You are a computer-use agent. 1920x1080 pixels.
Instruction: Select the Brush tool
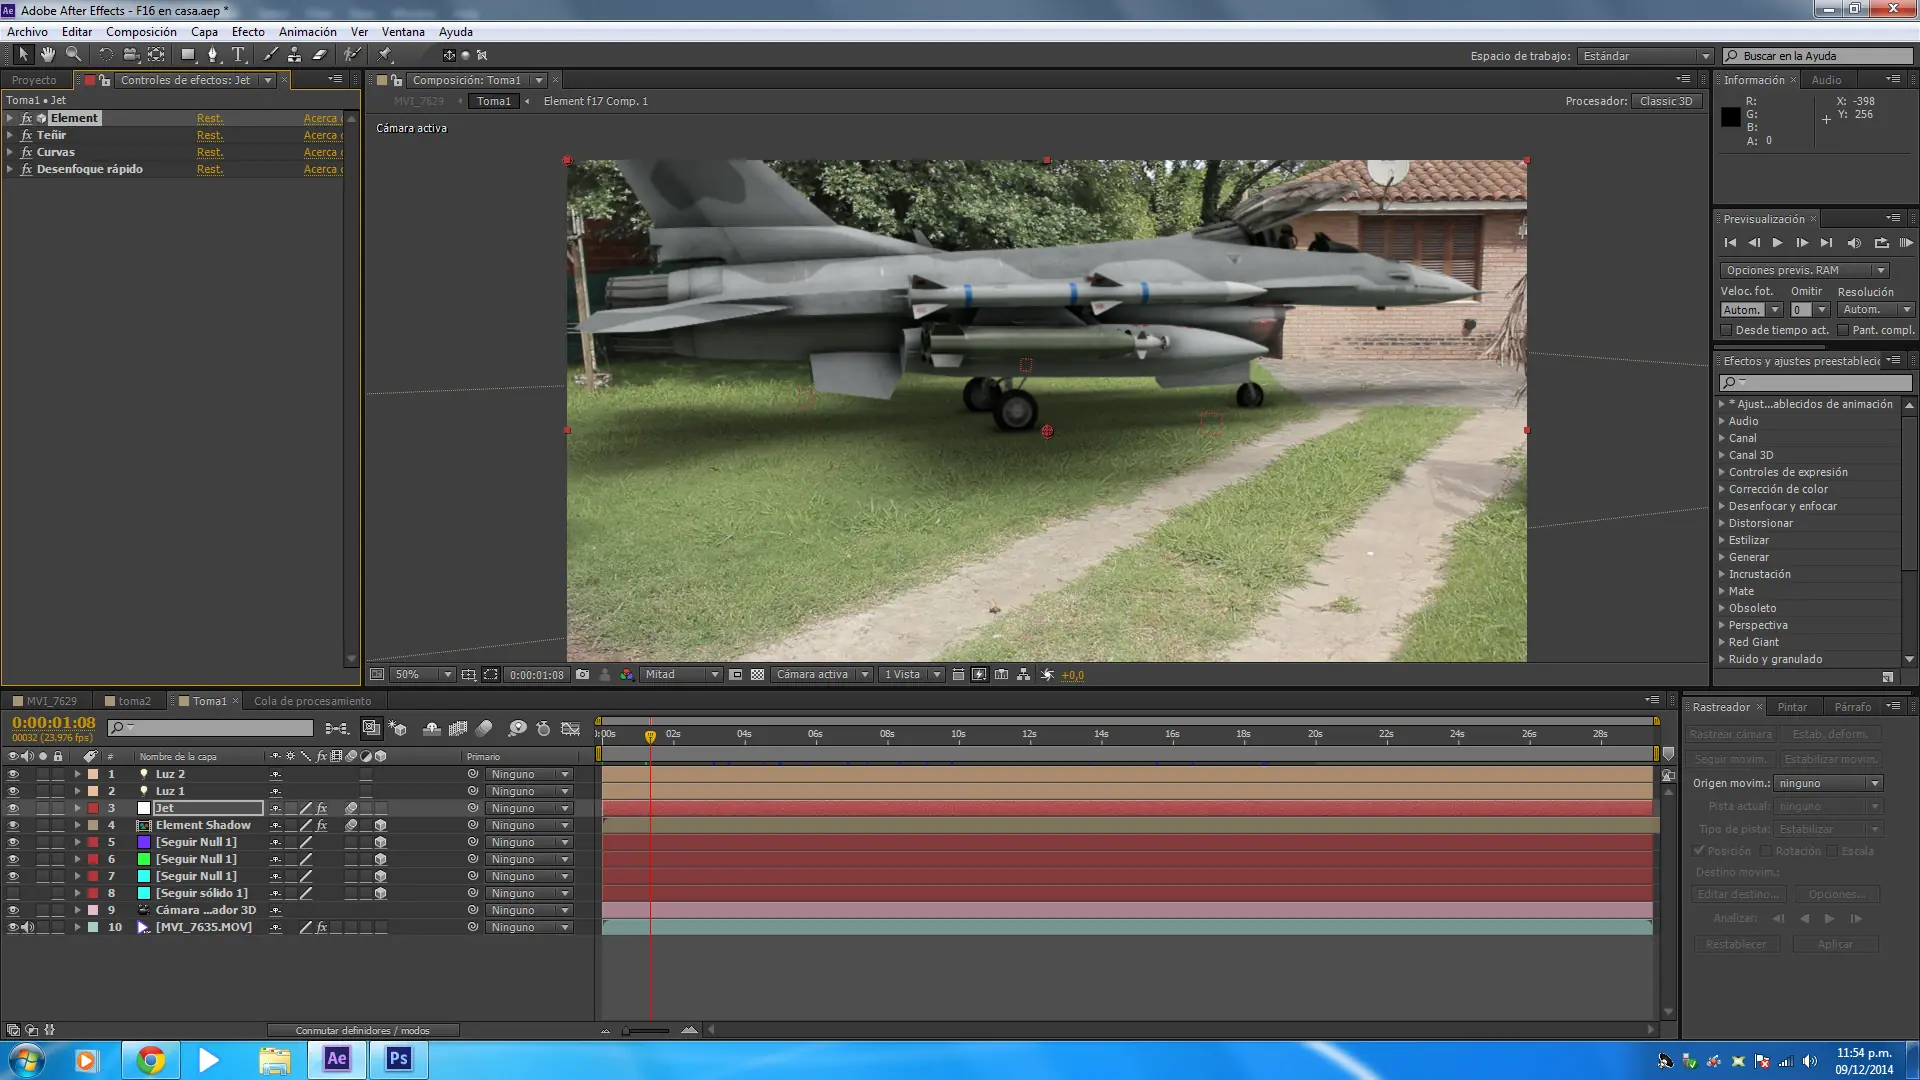270,55
